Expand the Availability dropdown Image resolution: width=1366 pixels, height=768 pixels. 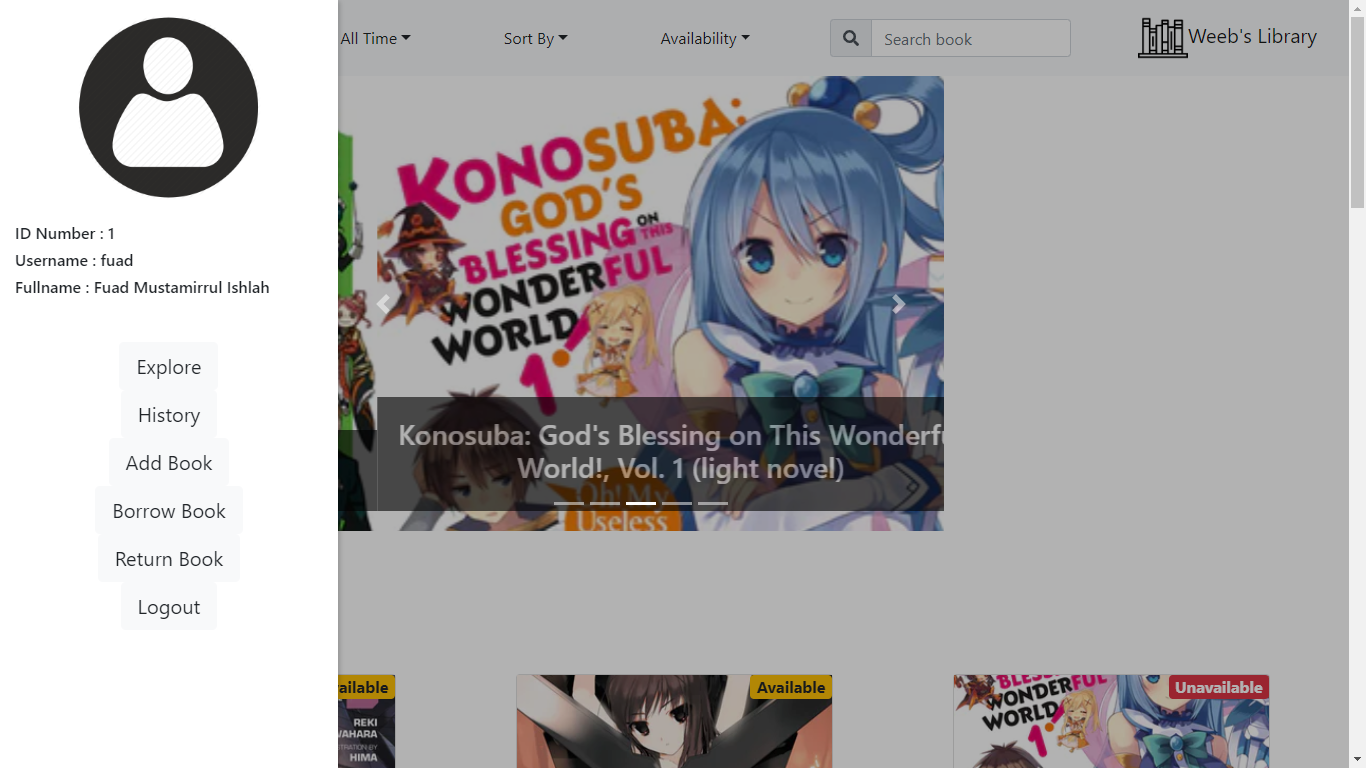tap(705, 38)
